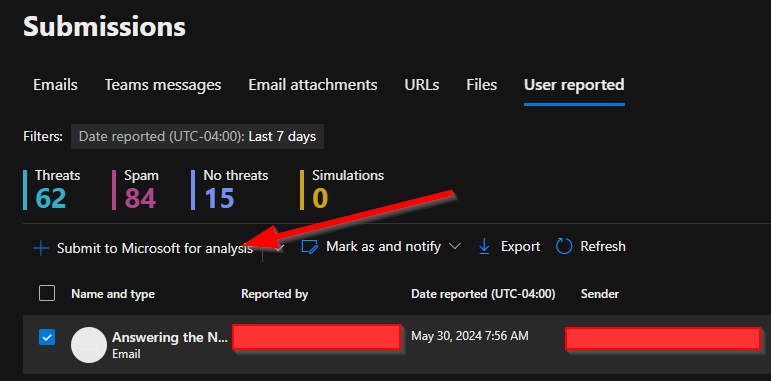
Task: Click the Export button label
Action: tap(520, 246)
